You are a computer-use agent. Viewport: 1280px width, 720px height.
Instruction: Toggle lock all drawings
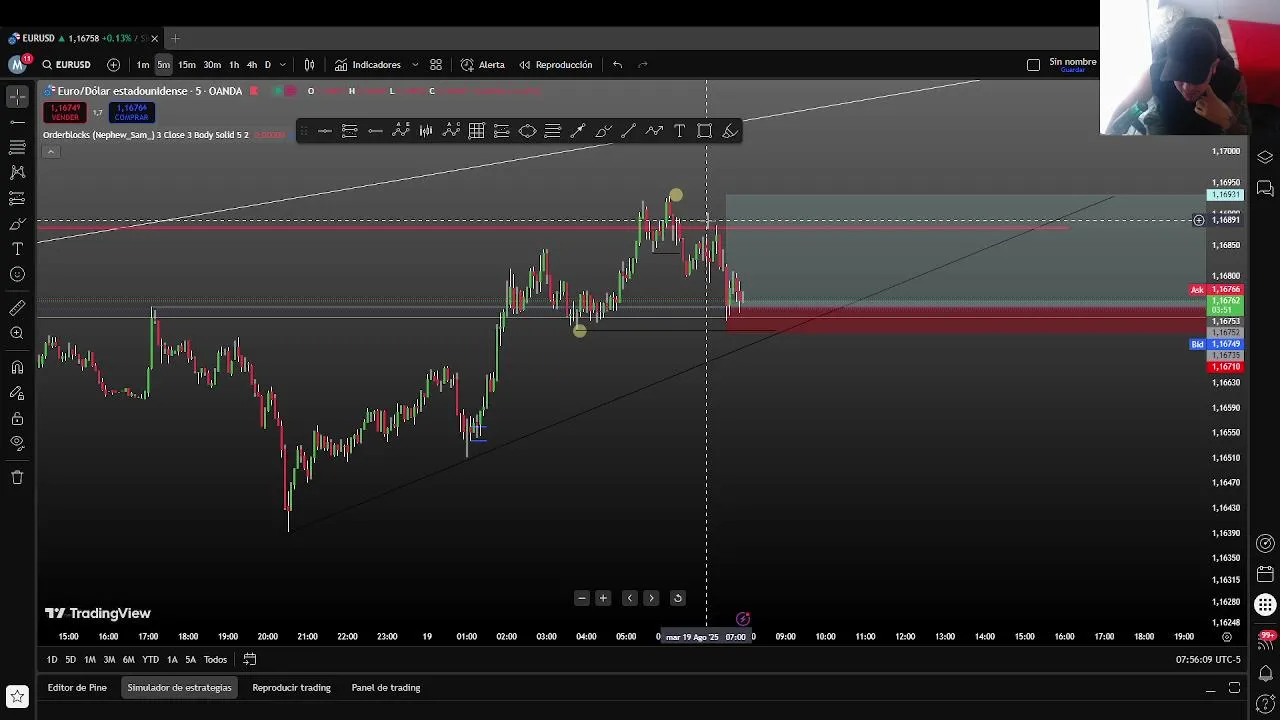click(x=17, y=418)
